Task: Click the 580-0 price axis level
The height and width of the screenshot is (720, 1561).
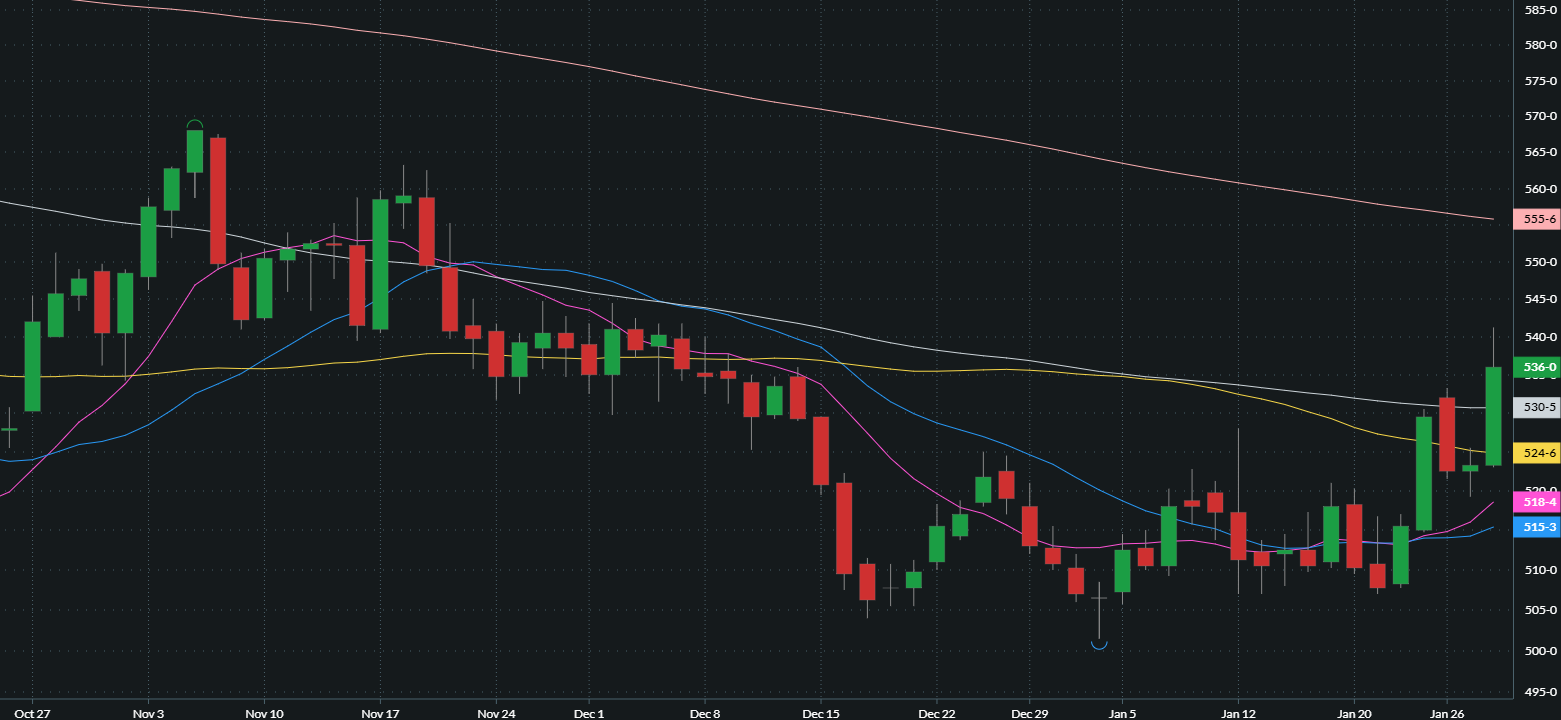Action: (x=1537, y=45)
